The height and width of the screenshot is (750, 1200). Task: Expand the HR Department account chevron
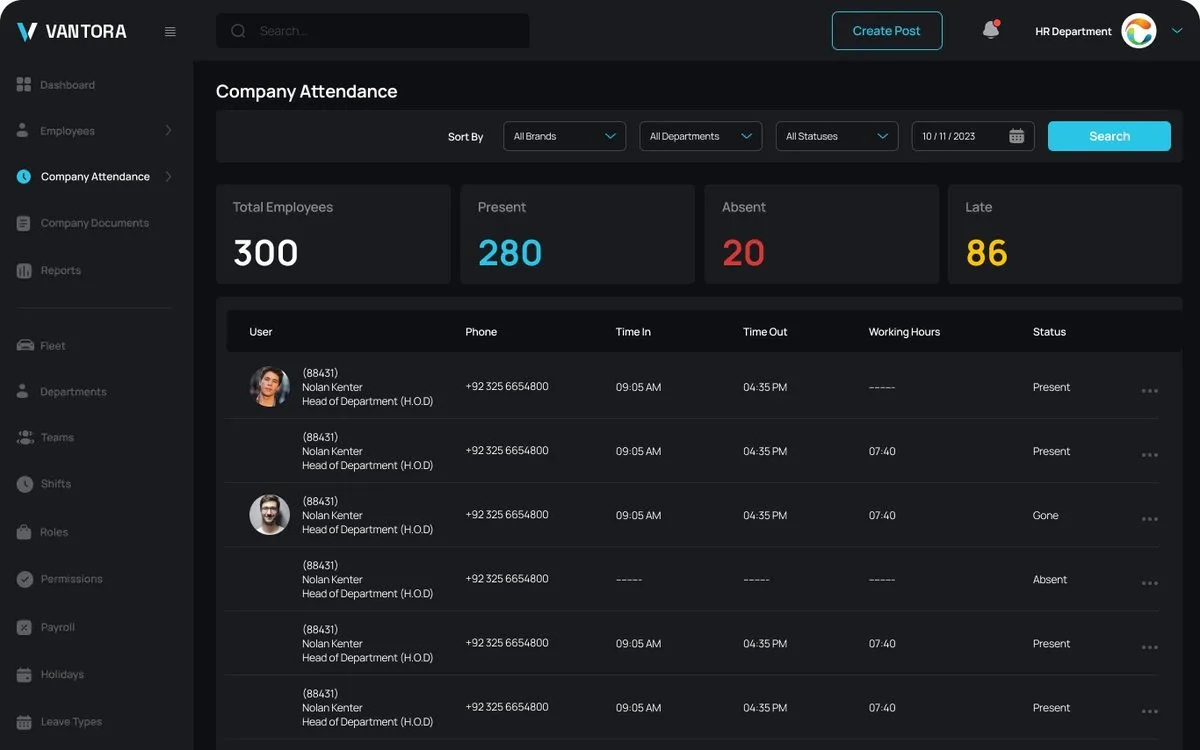1176,31
